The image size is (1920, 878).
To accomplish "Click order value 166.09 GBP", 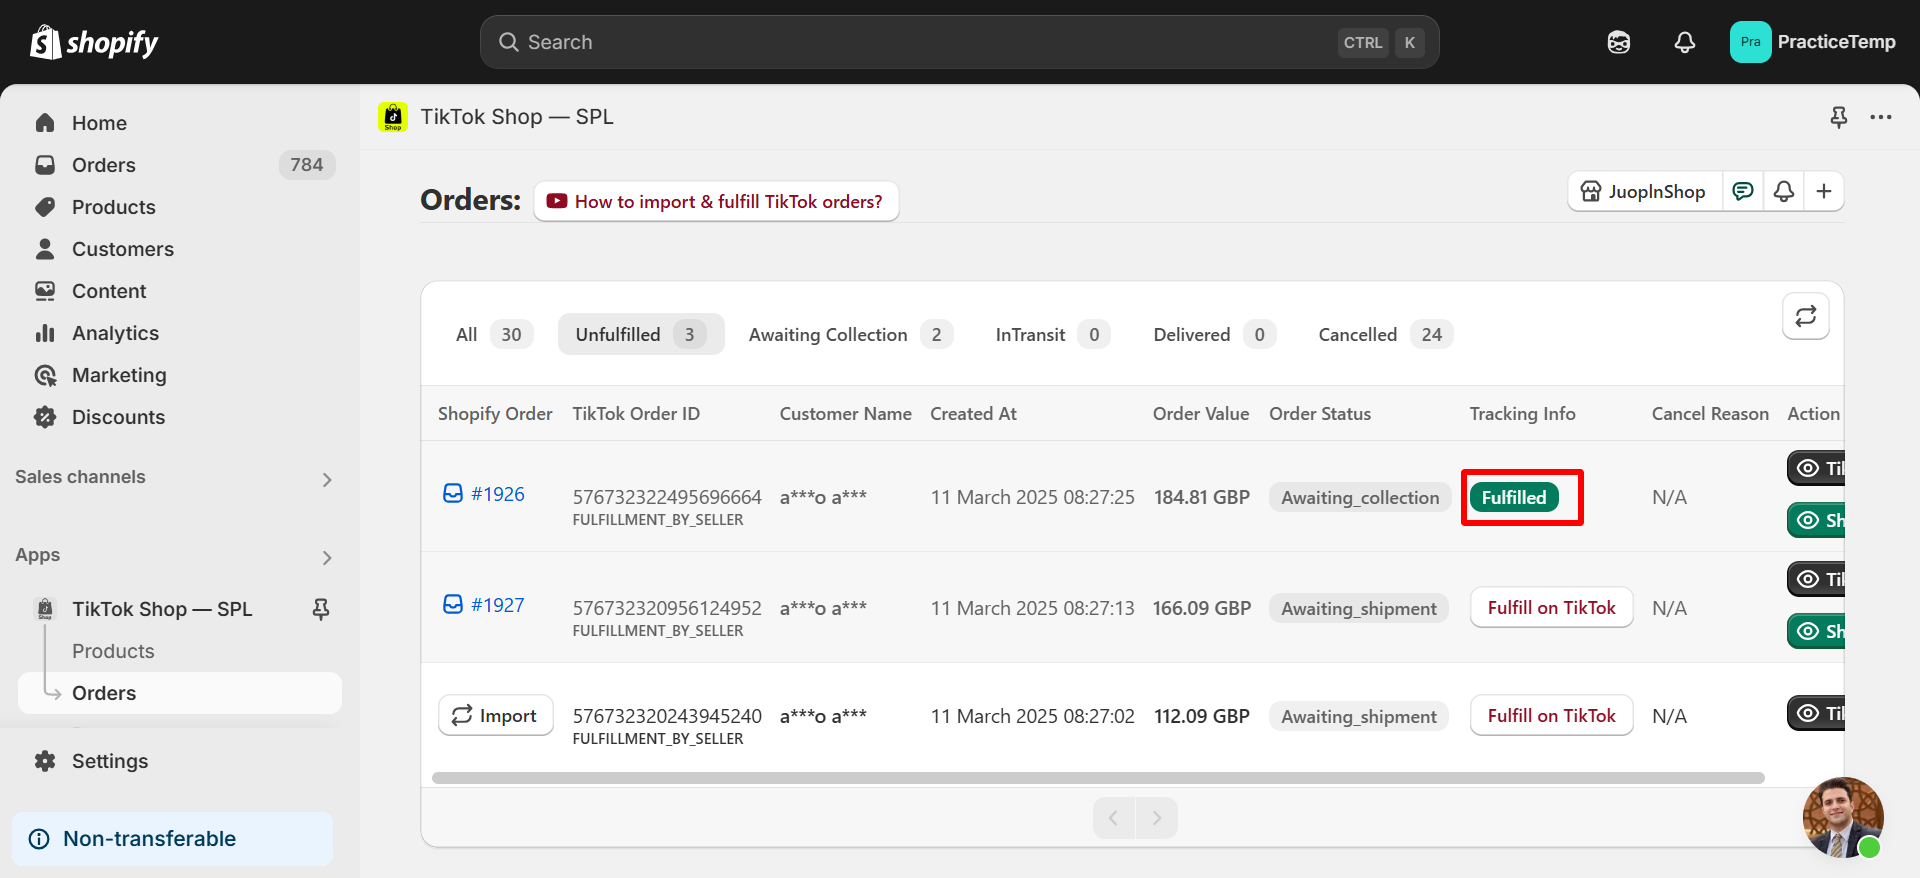I will tap(1202, 608).
